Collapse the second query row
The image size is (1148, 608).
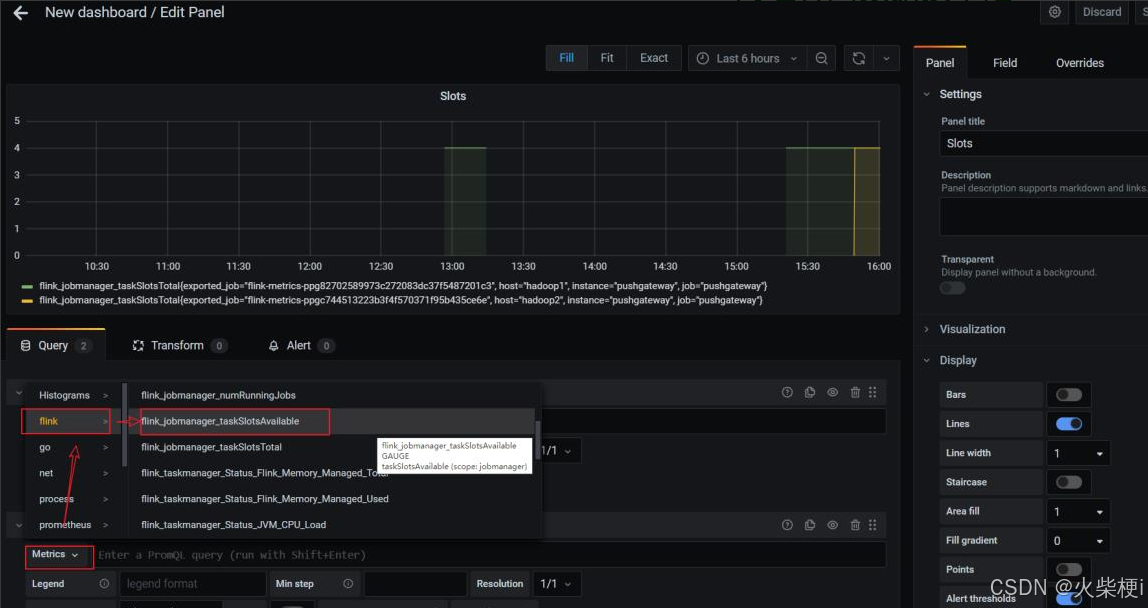tap(18, 524)
